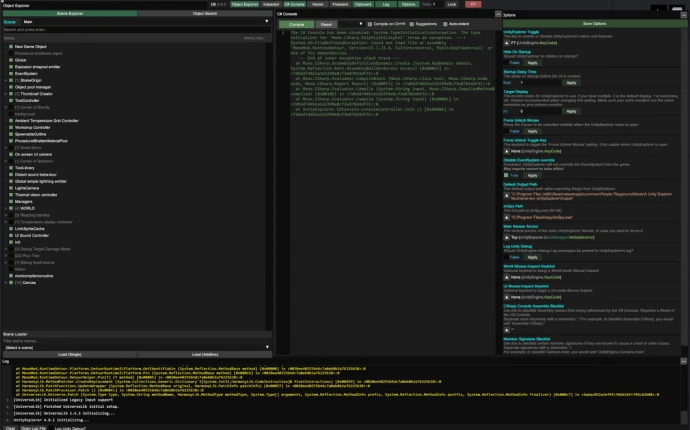690x430 pixels.
Task: Toggle the C# Console navbar button
Action: pos(294,4)
